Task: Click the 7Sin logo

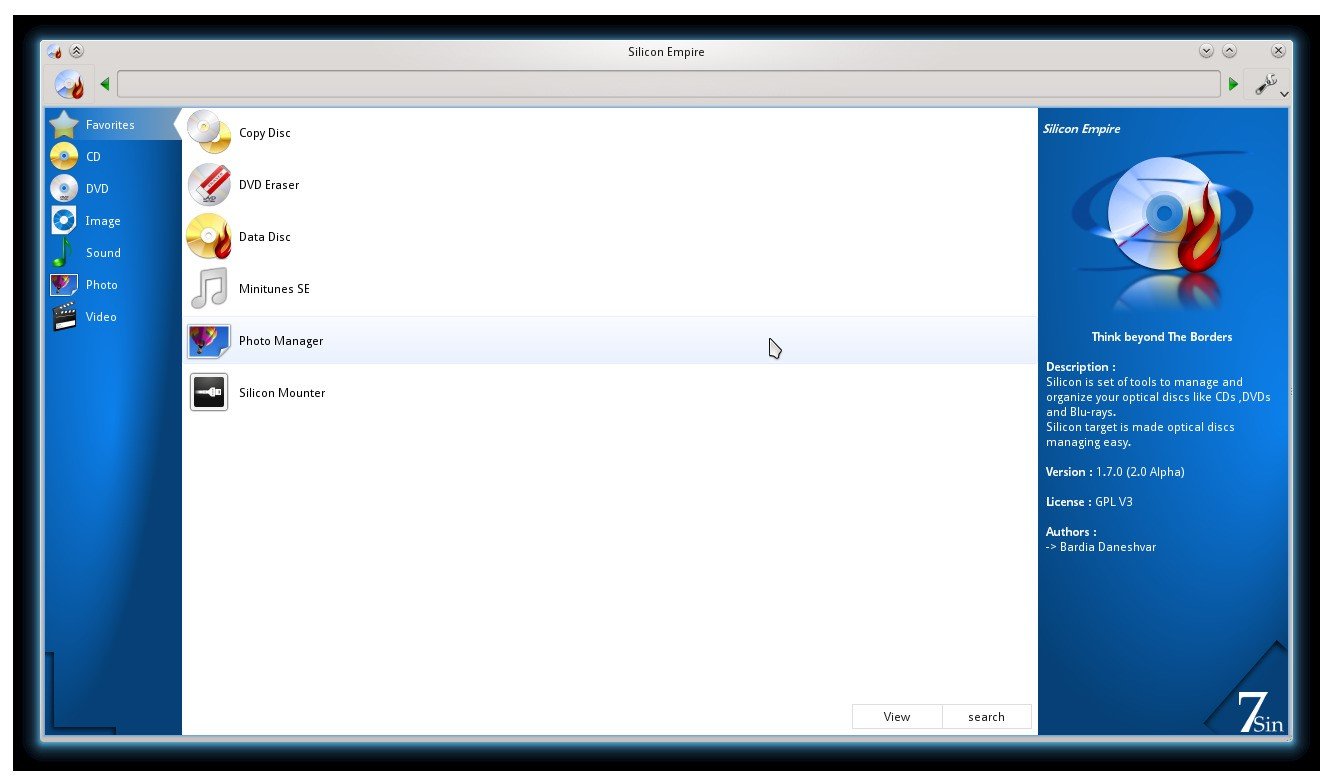Action: [1259, 712]
